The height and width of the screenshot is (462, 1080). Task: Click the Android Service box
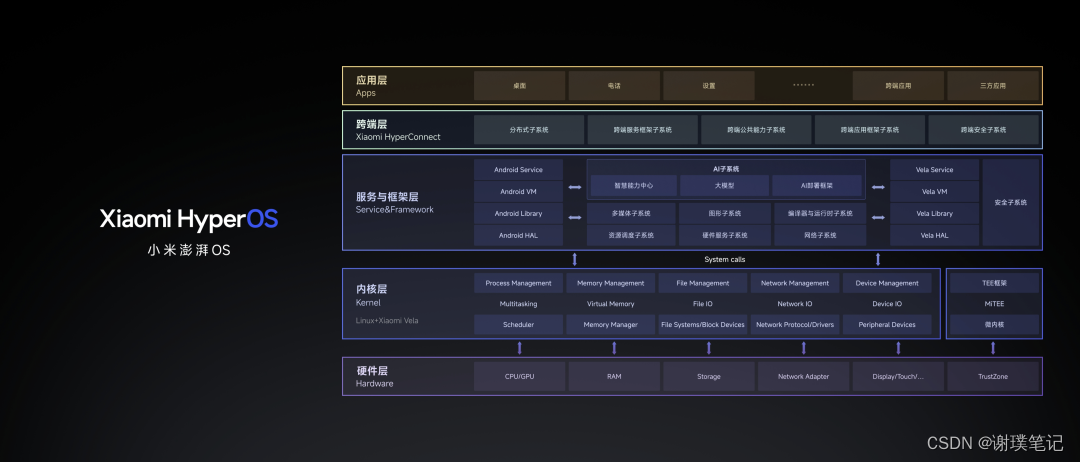518,169
